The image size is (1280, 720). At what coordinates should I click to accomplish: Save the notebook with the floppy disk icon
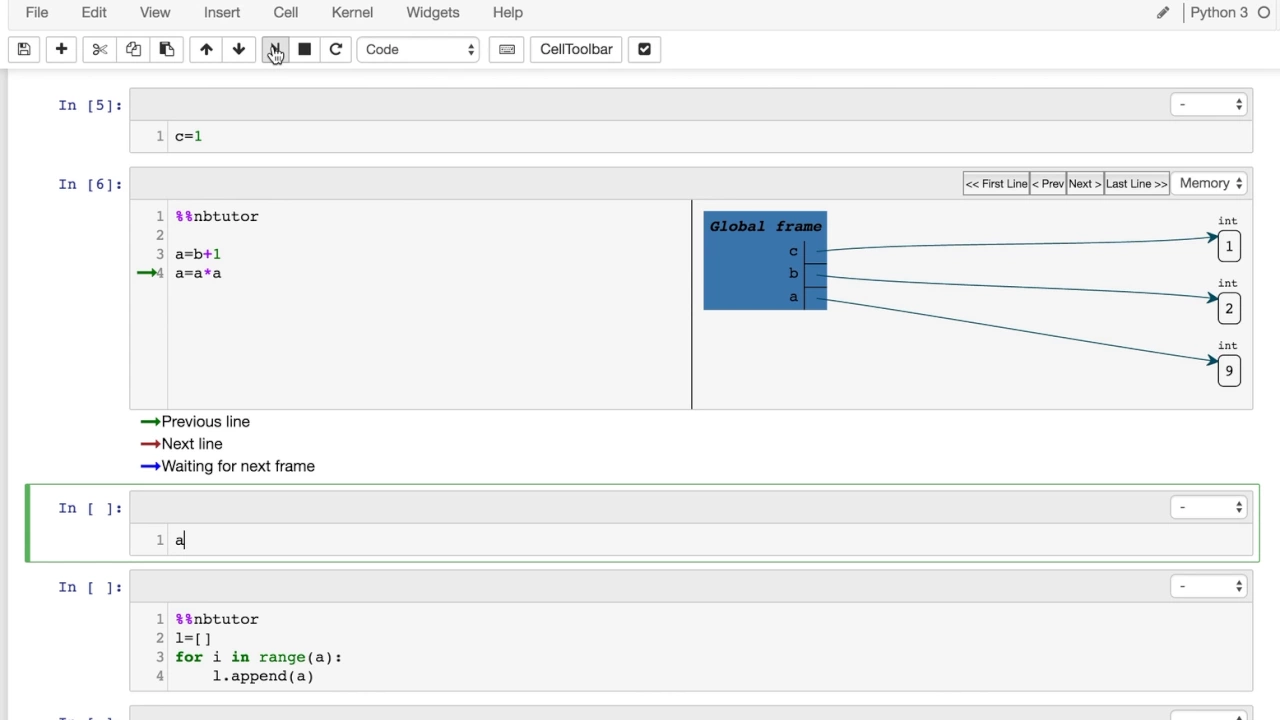click(24, 49)
